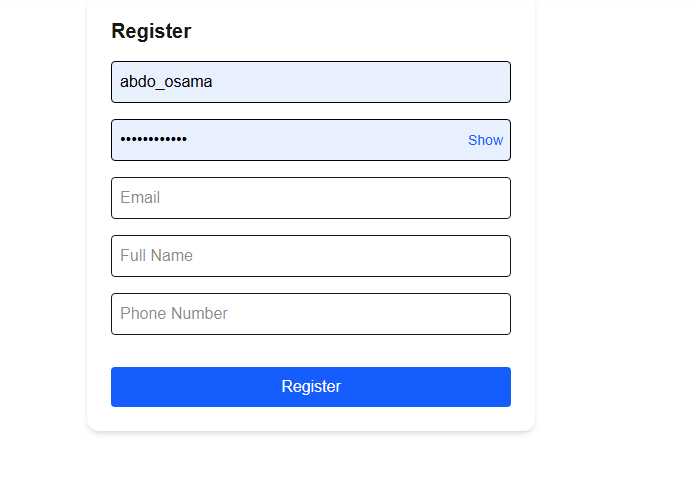Click the blue Show text in password box
The height and width of the screenshot is (487, 691).
coord(485,140)
